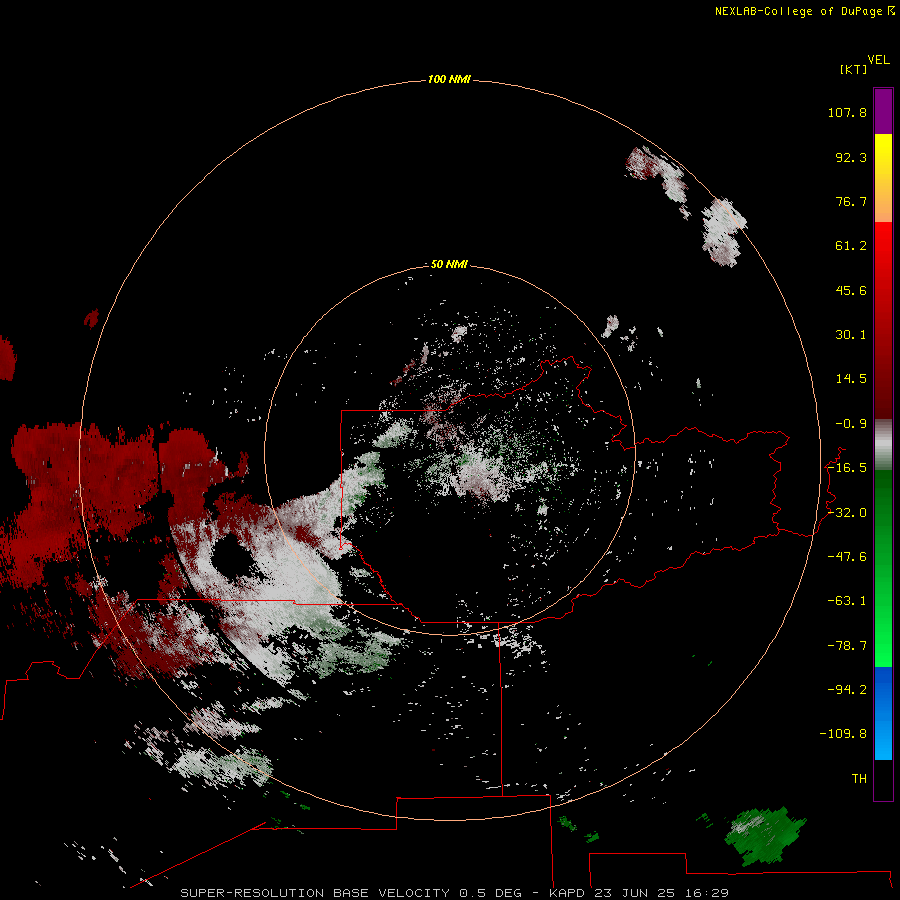Click the 61.2 velocity scale value
Screen dimensions: 900x900
pyautogui.click(x=851, y=246)
